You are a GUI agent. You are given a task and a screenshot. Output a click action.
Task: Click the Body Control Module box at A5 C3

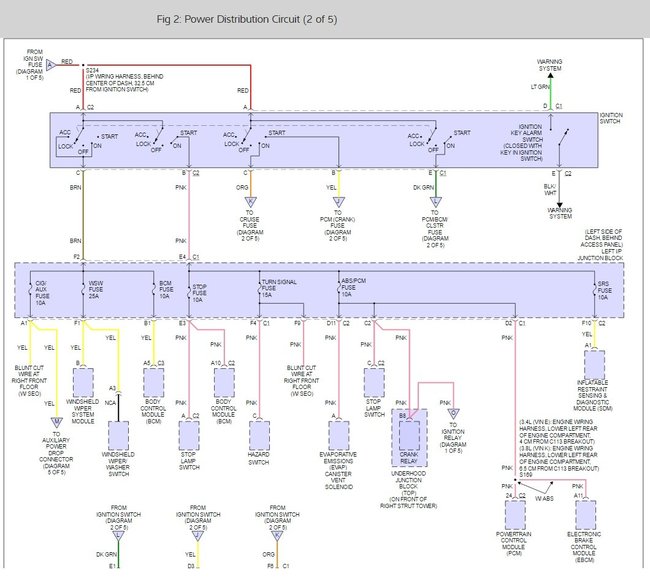coord(154,382)
